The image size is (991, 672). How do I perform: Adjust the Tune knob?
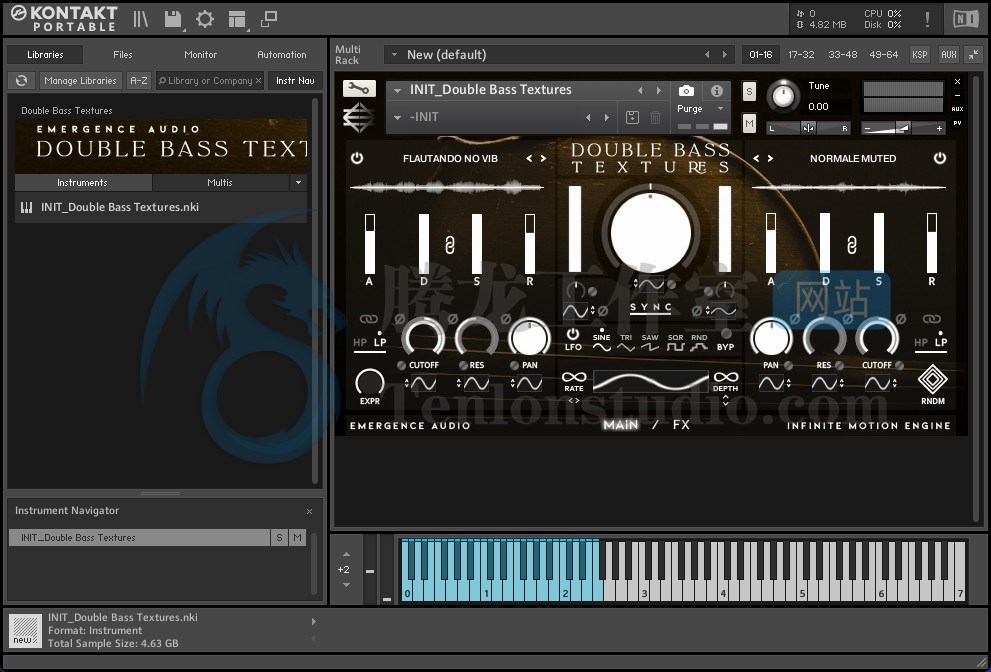(x=782, y=97)
